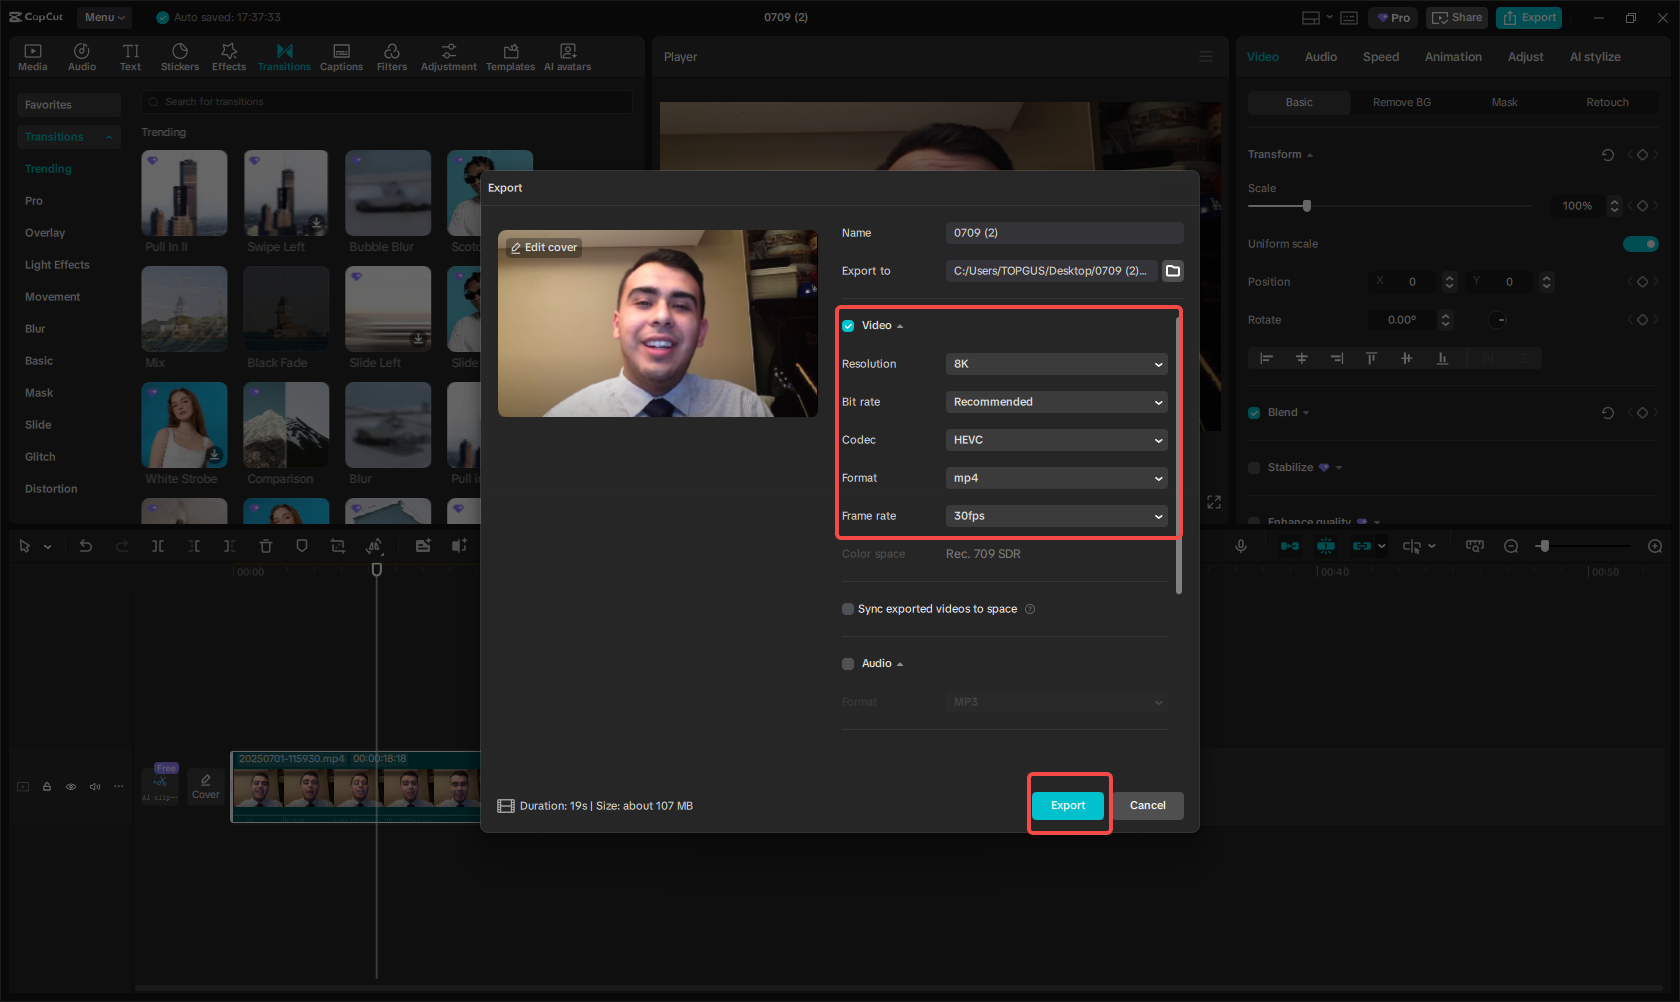The image size is (1680, 1002).
Task: Click the Edit cover button
Action: (x=543, y=247)
